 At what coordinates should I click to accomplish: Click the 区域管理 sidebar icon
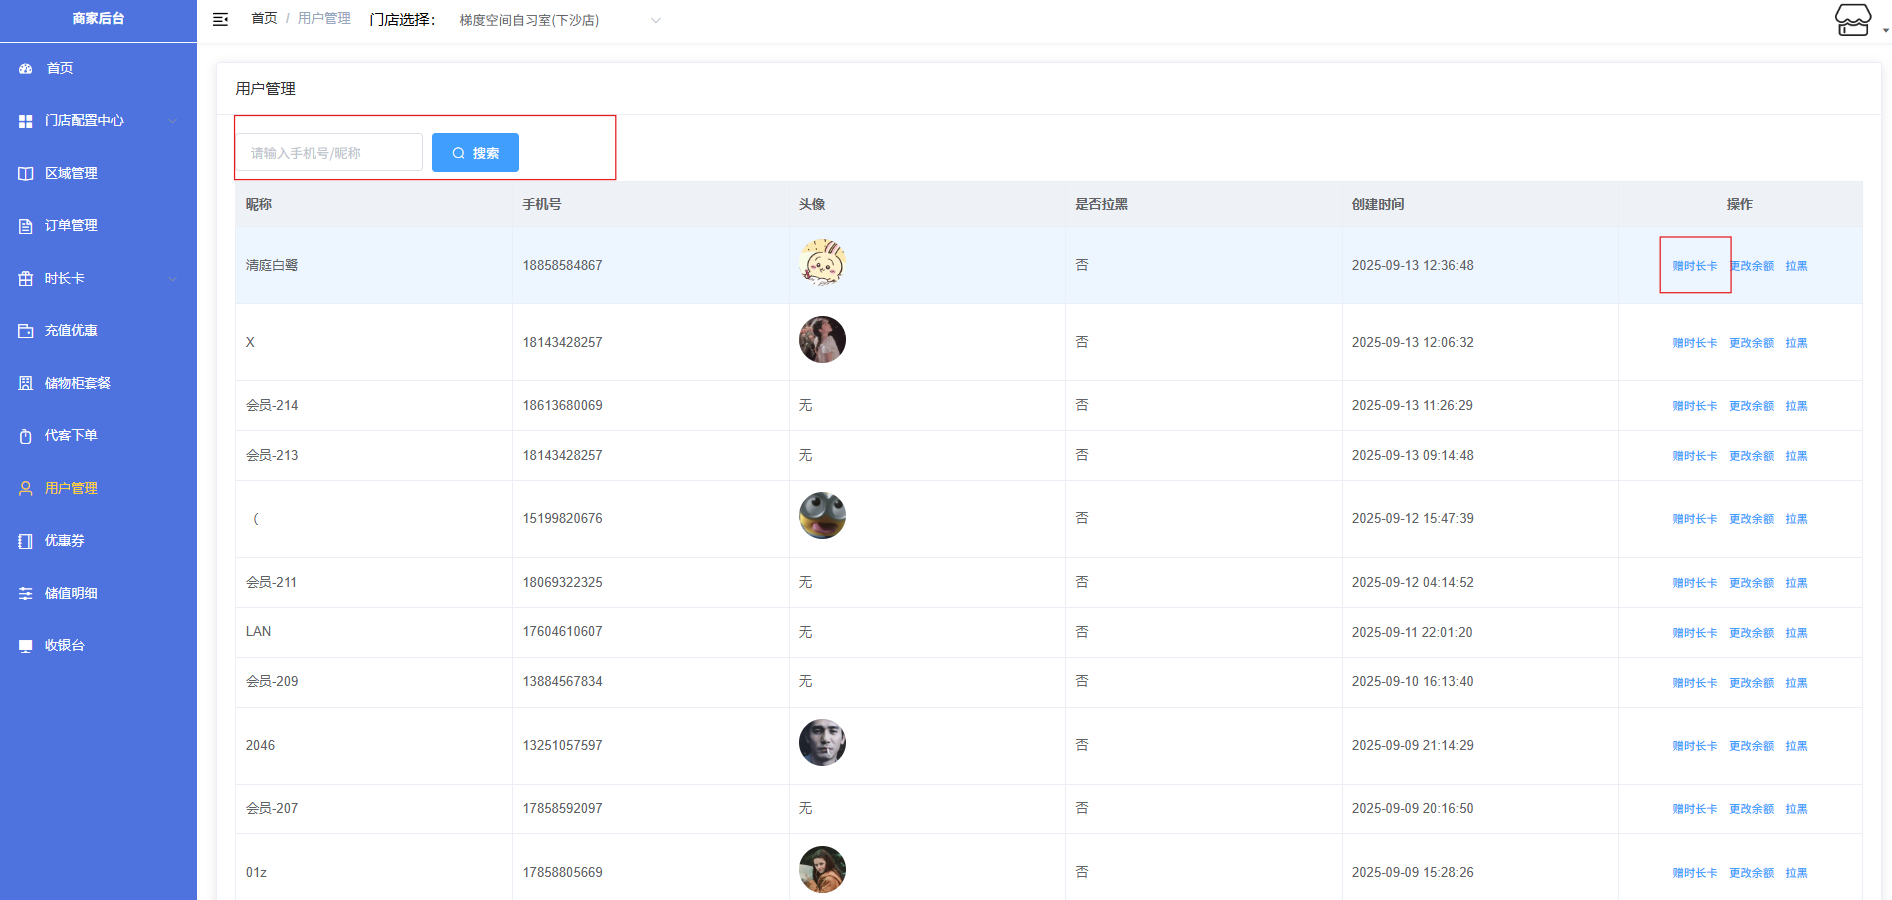[x=26, y=174]
